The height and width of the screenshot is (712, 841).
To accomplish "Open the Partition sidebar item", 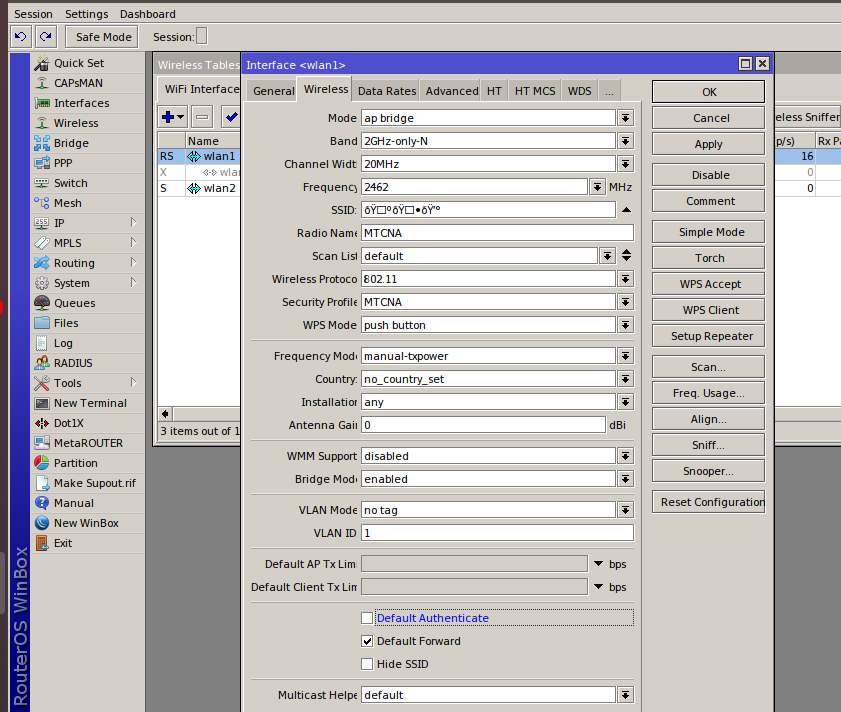I will point(75,463).
